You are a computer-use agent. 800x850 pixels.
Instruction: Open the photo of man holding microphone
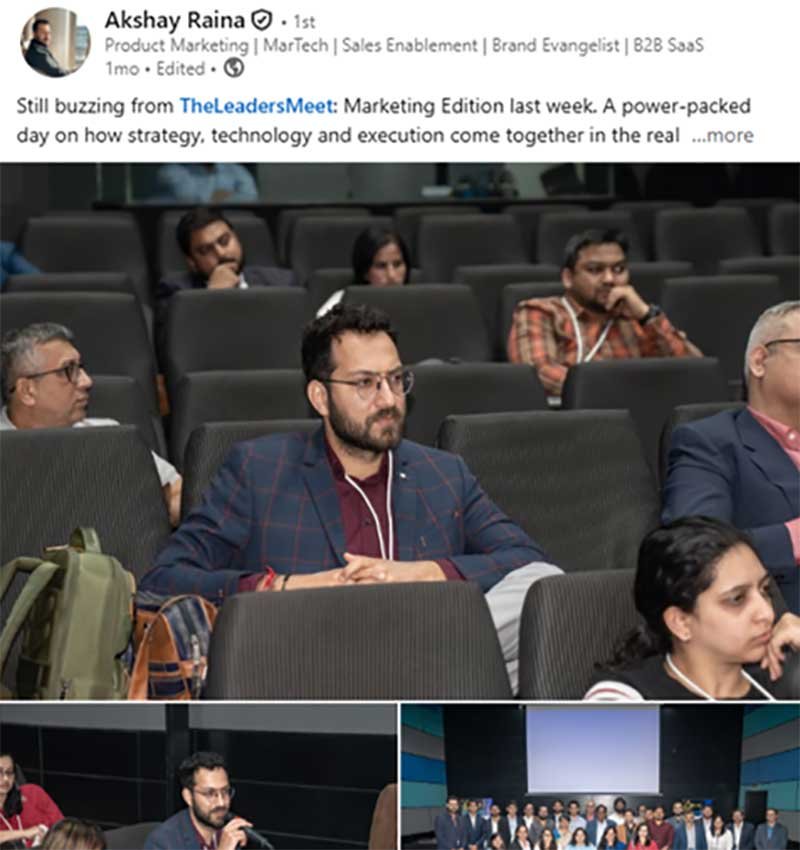pos(198,777)
